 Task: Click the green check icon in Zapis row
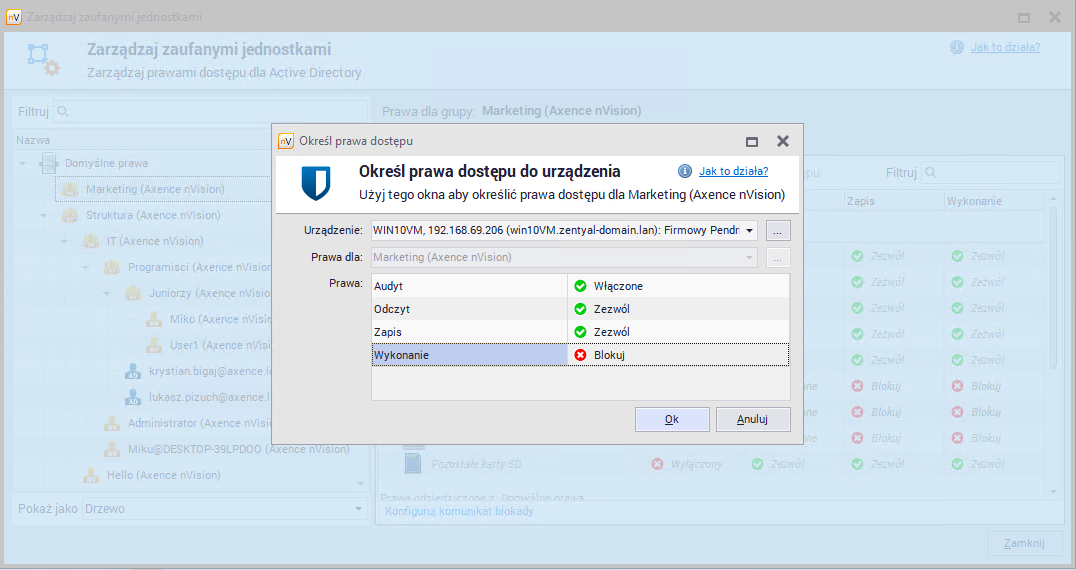coord(580,332)
